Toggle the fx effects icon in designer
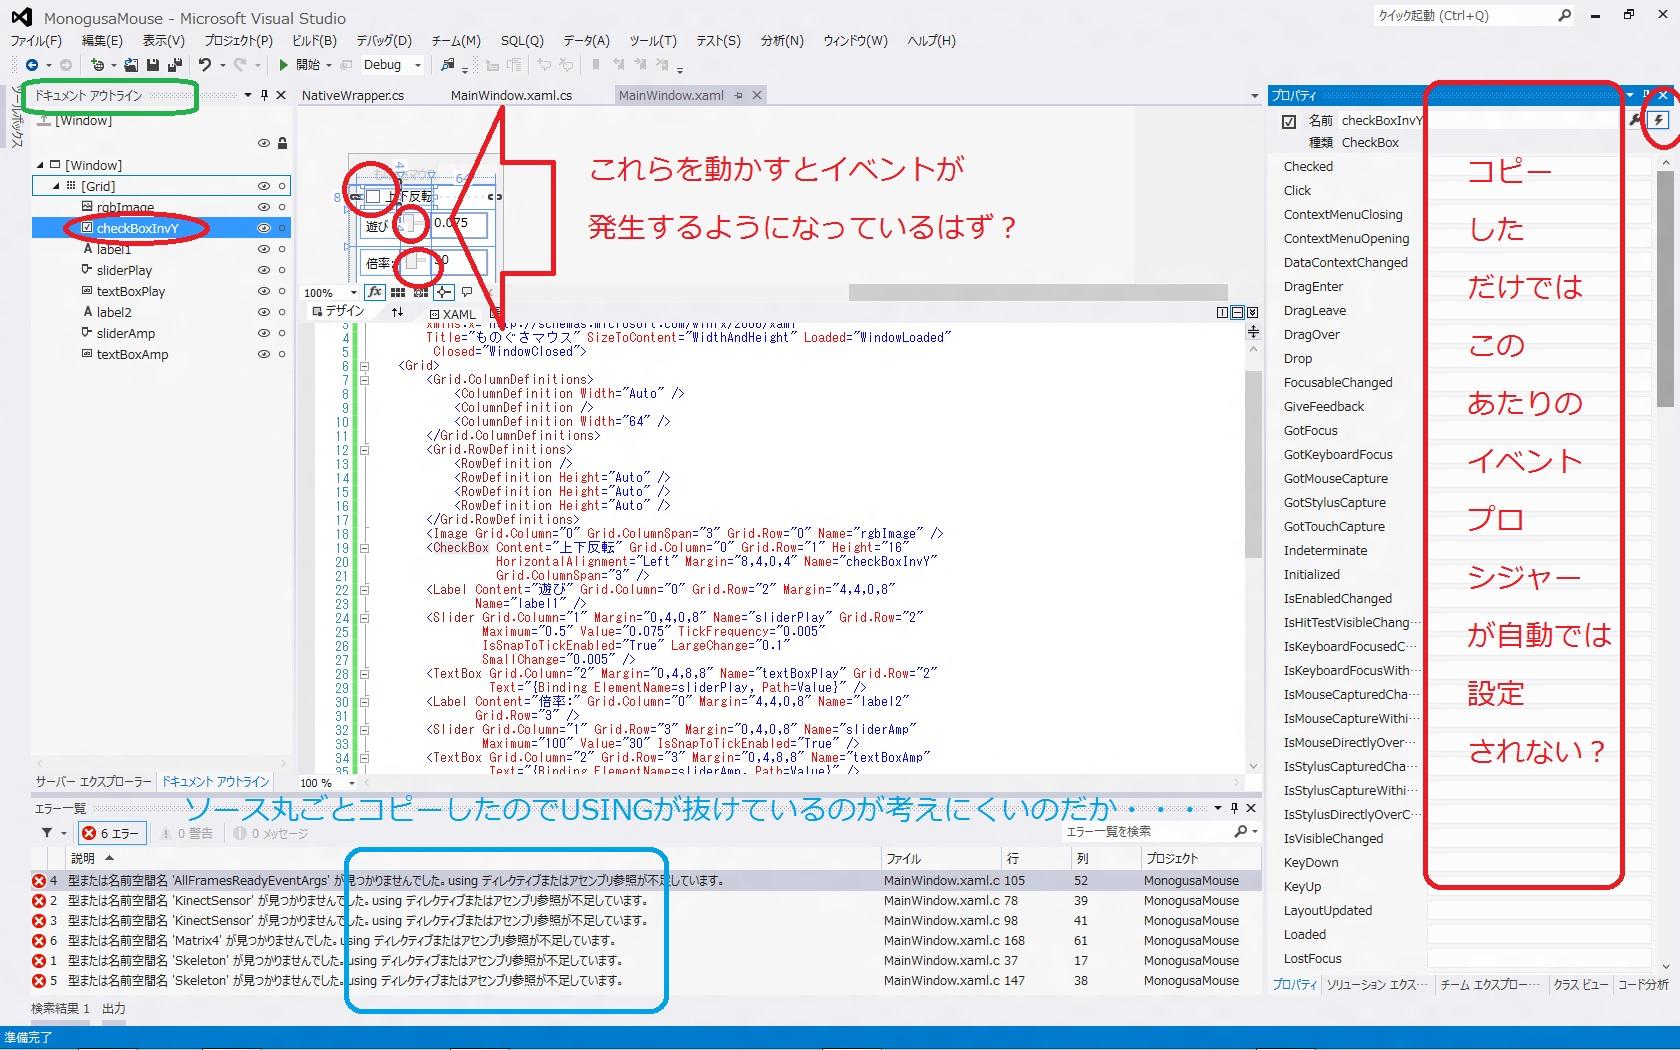 (375, 292)
